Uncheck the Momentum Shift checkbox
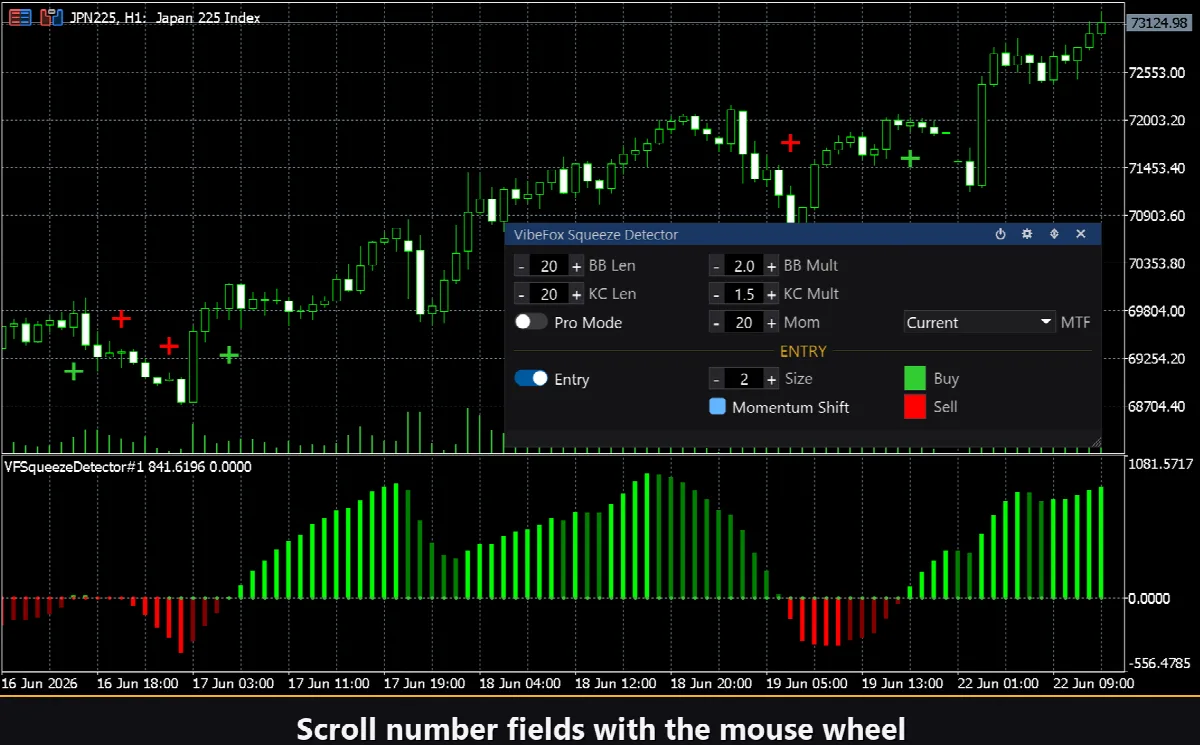Viewport: 1200px width, 745px height. coord(717,407)
